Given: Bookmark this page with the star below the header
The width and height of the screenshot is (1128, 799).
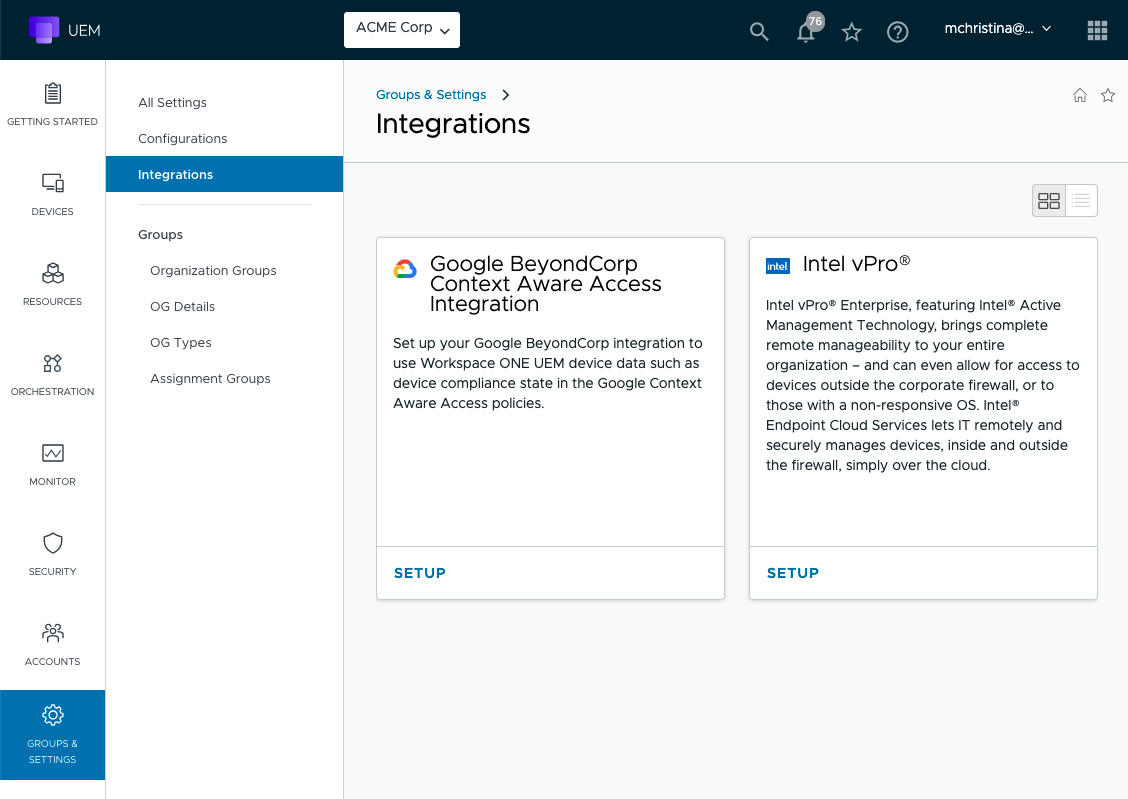Looking at the screenshot, I should click(x=1108, y=95).
